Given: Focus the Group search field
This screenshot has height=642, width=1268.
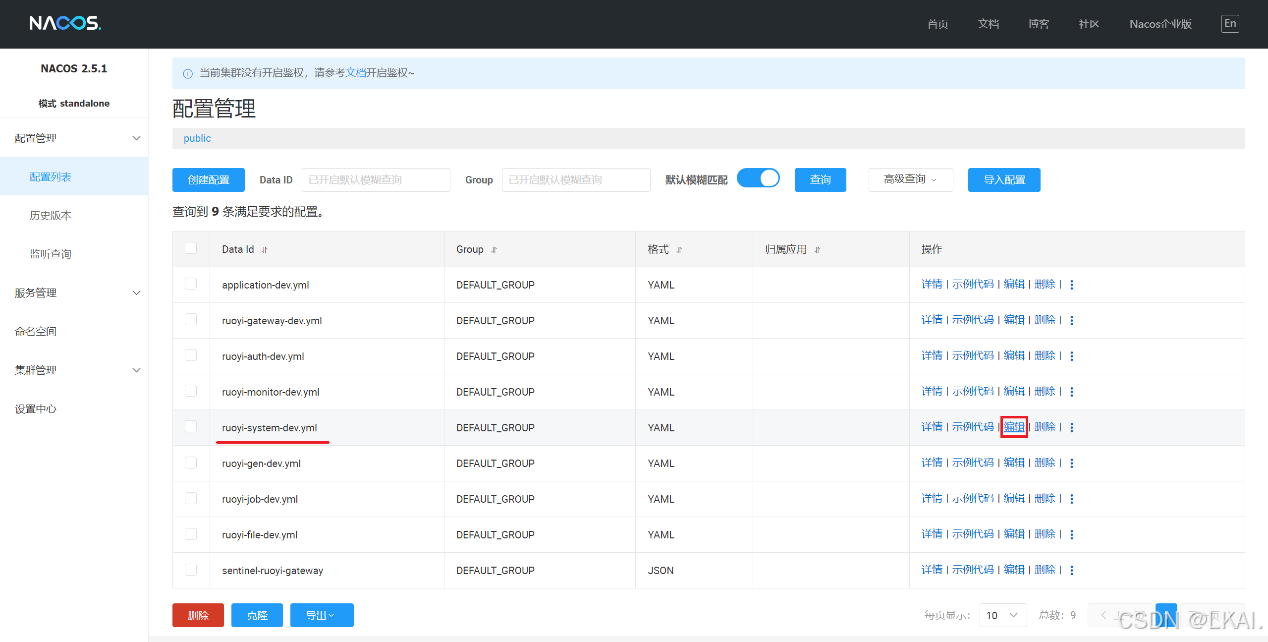Looking at the screenshot, I should pos(576,180).
